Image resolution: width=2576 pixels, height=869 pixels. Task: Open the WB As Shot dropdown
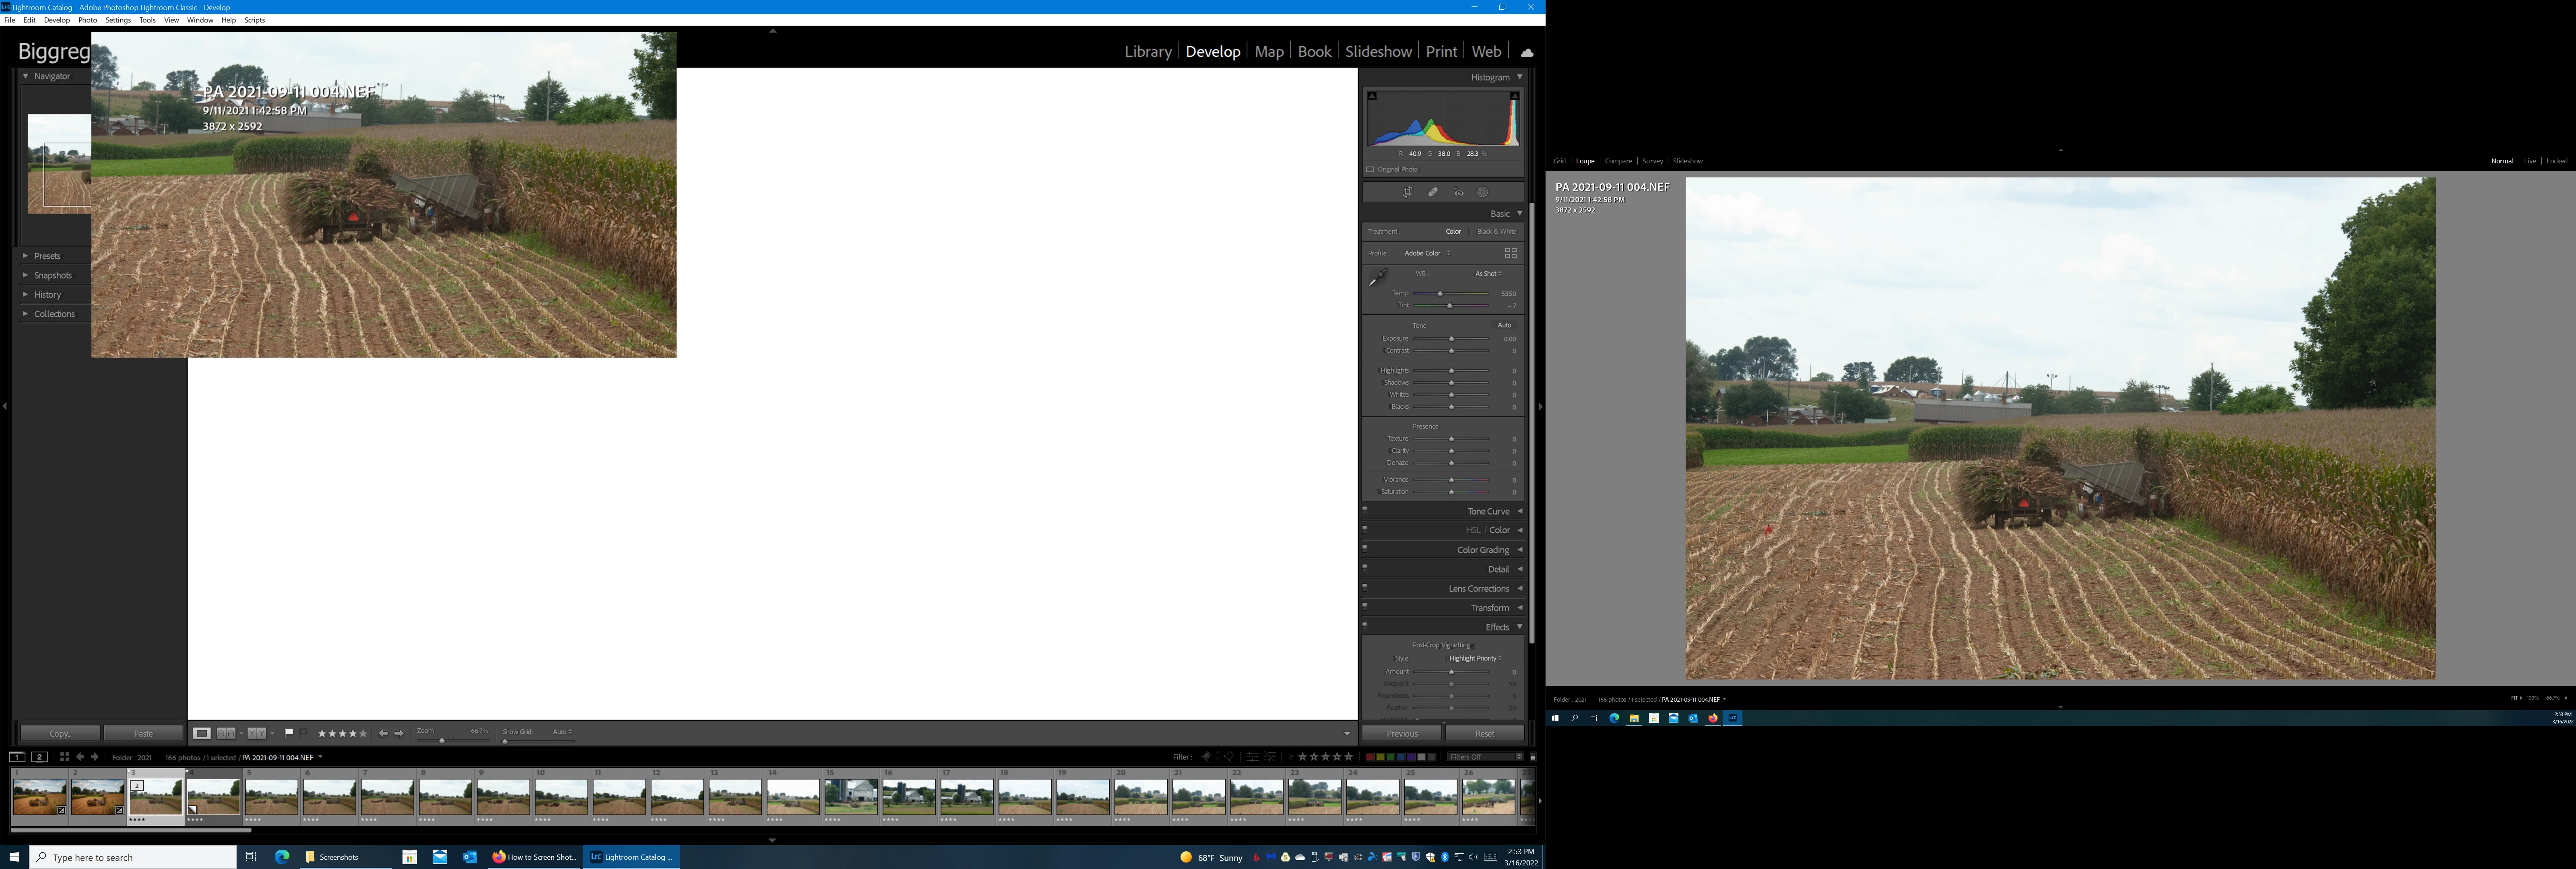point(1488,273)
